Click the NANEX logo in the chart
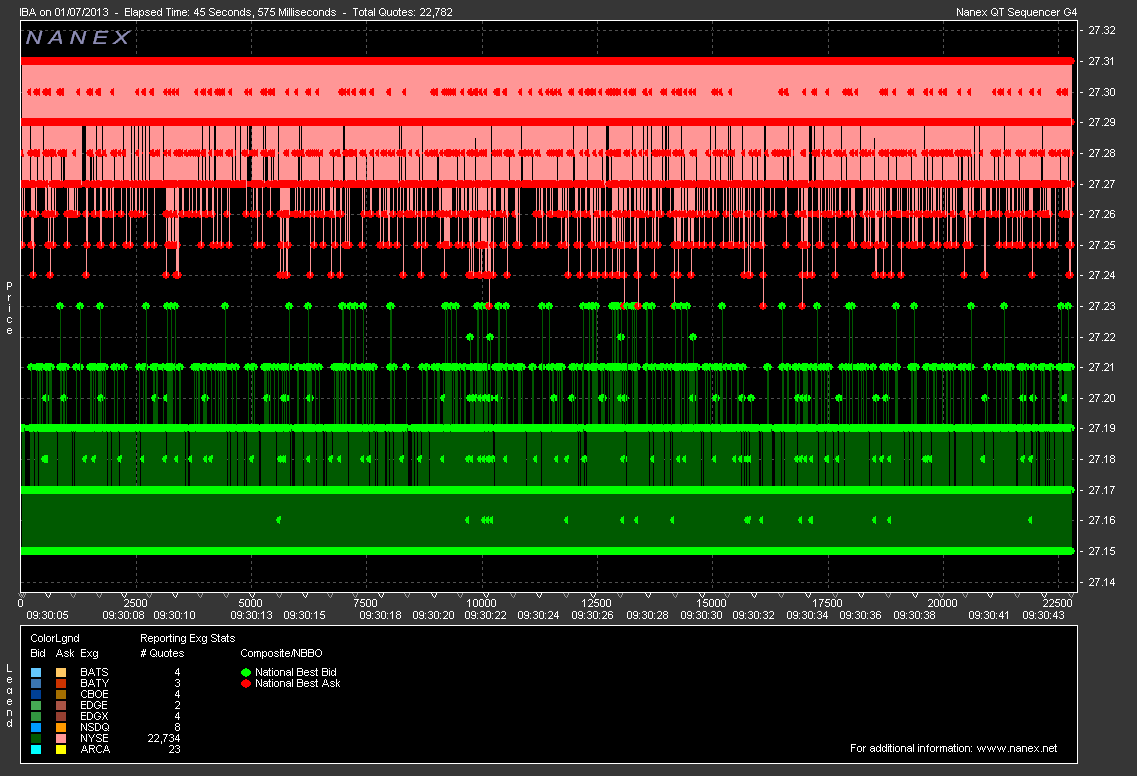The height and width of the screenshot is (776, 1137). tap(78, 38)
